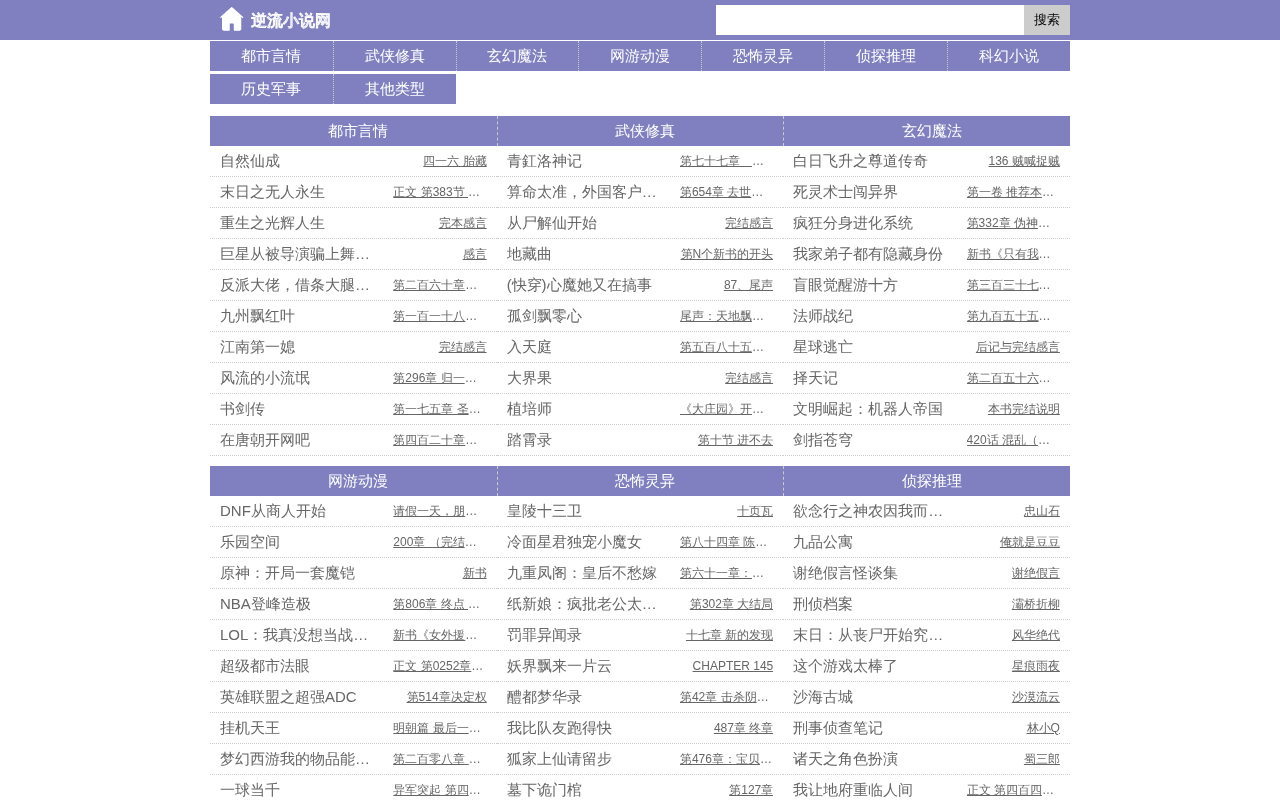1280x800 pixels.
Task: Open the novel 从尸解仙开始
Action: [x=552, y=223]
